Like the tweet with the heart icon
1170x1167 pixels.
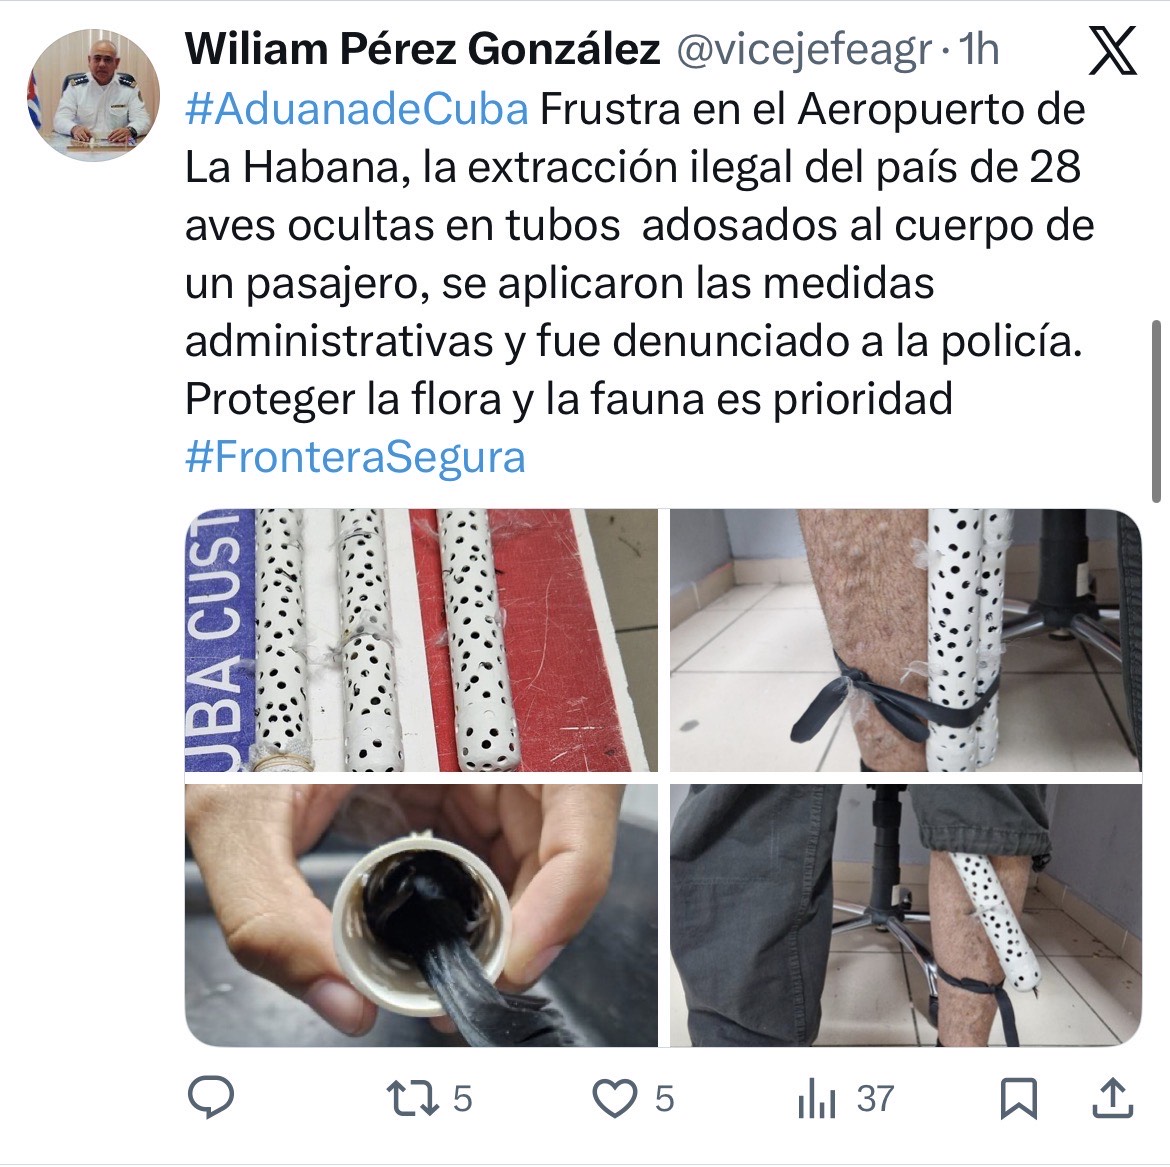pyautogui.click(x=614, y=1099)
